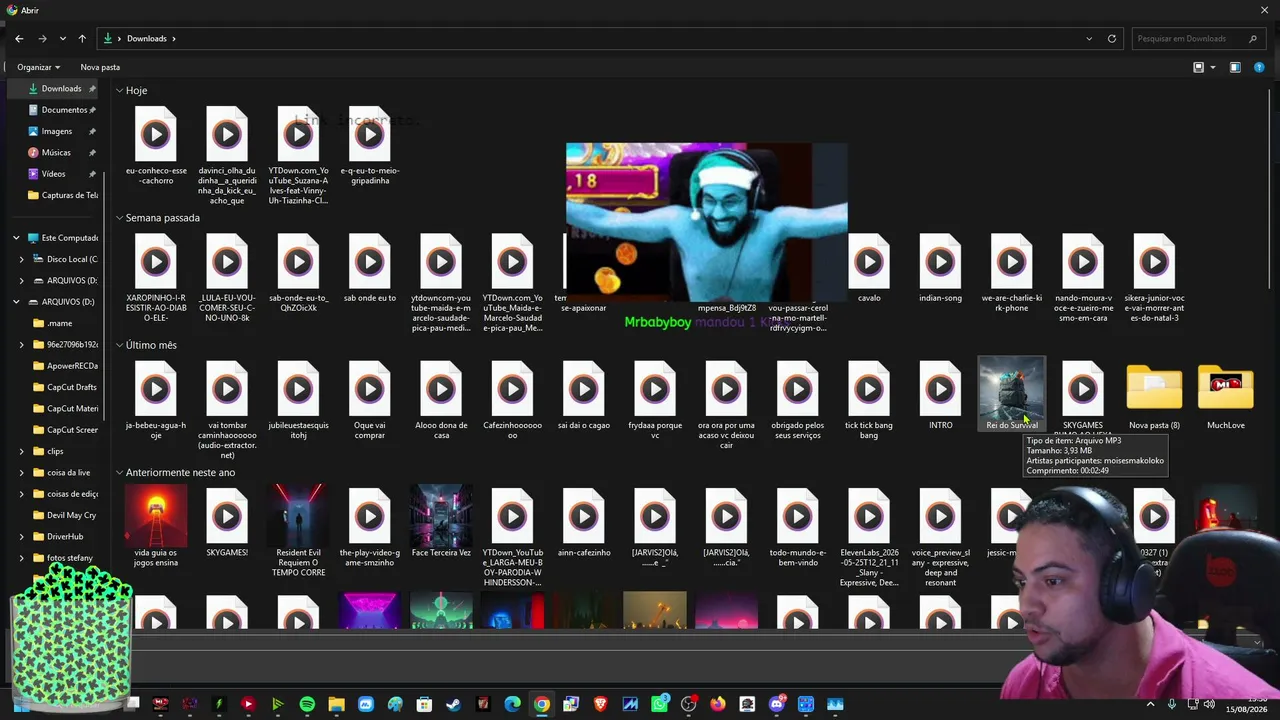The height and width of the screenshot is (720, 1280).
Task: Select the MuchLove folder
Action: (1226, 395)
